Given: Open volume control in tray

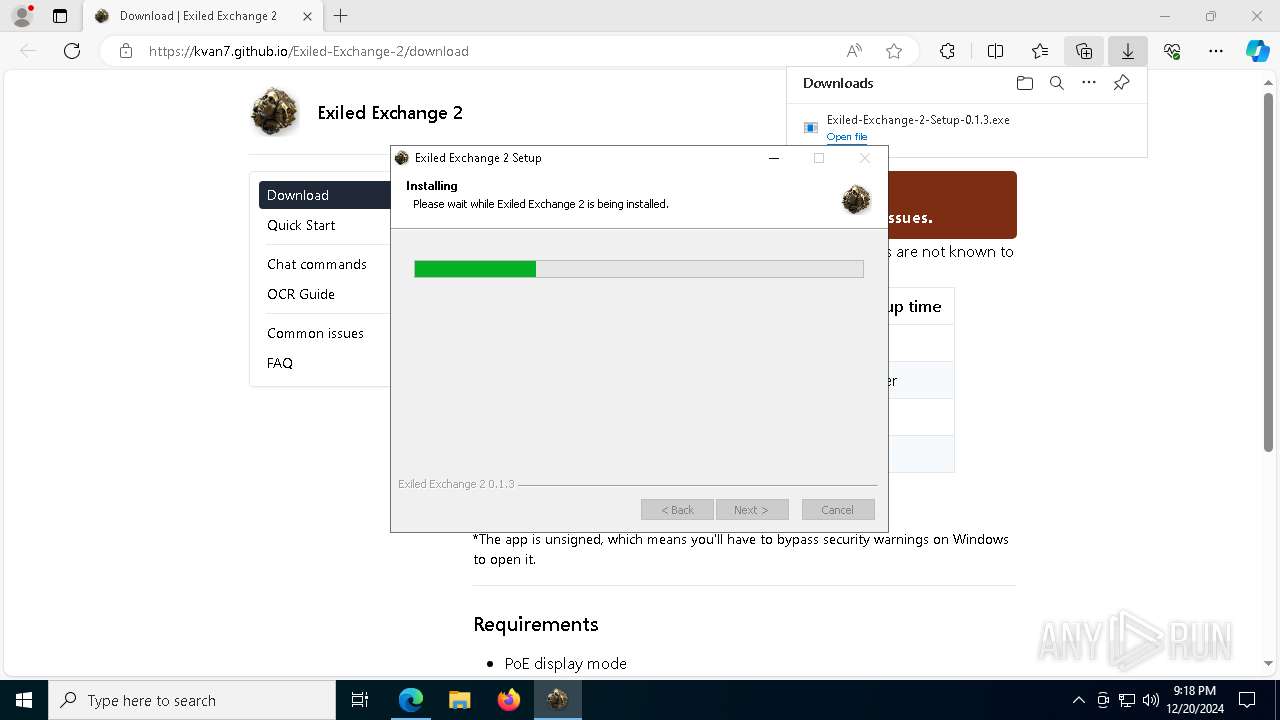Looking at the screenshot, I should (x=1151, y=700).
